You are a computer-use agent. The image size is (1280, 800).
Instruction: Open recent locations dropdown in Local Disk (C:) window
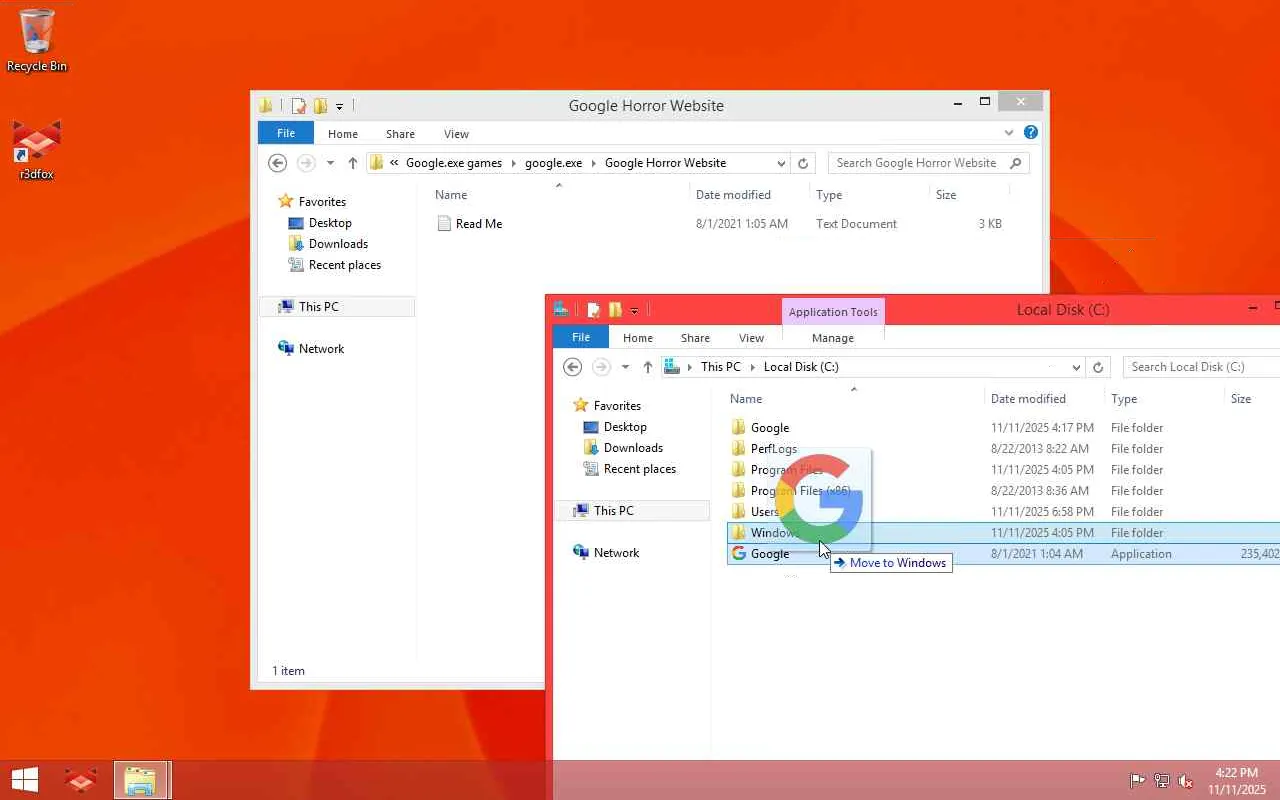pyautogui.click(x=625, y=367)
